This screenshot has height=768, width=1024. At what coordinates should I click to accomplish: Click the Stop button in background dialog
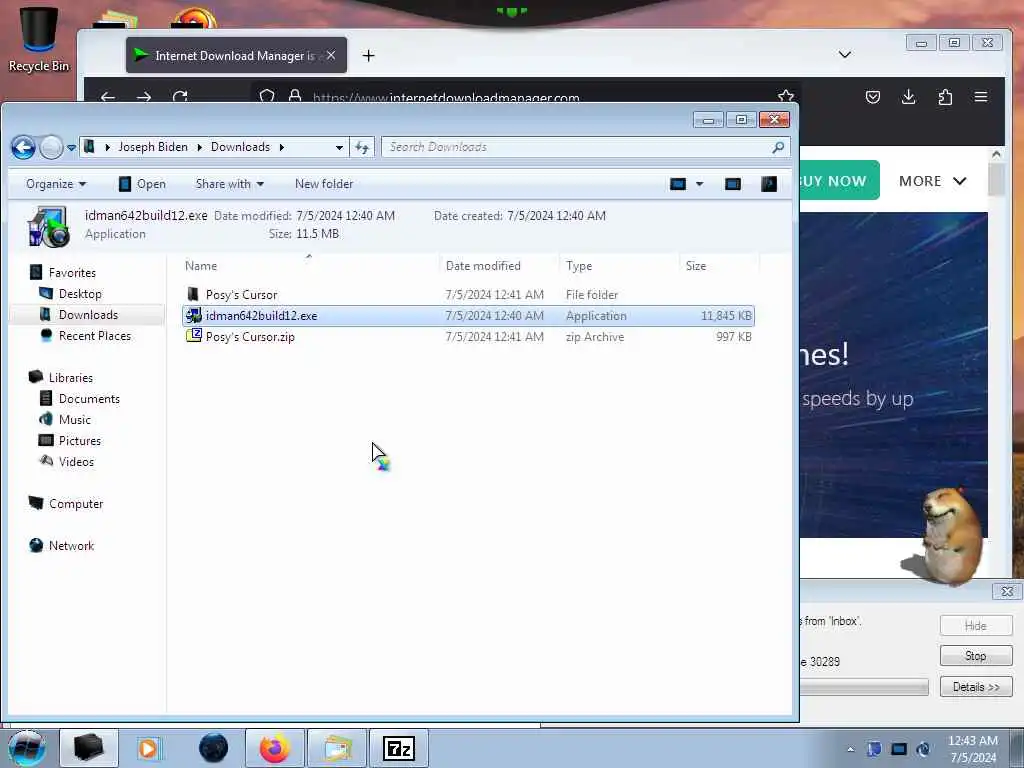[x=976, y=656]
